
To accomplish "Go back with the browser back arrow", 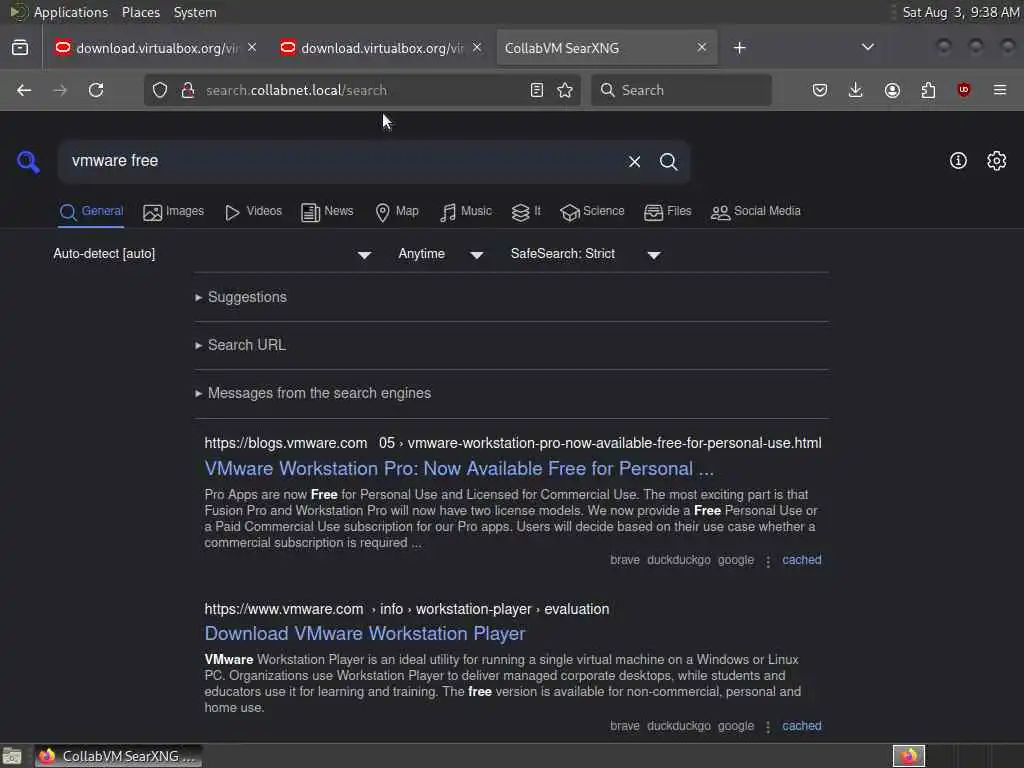I will [24, 90].
